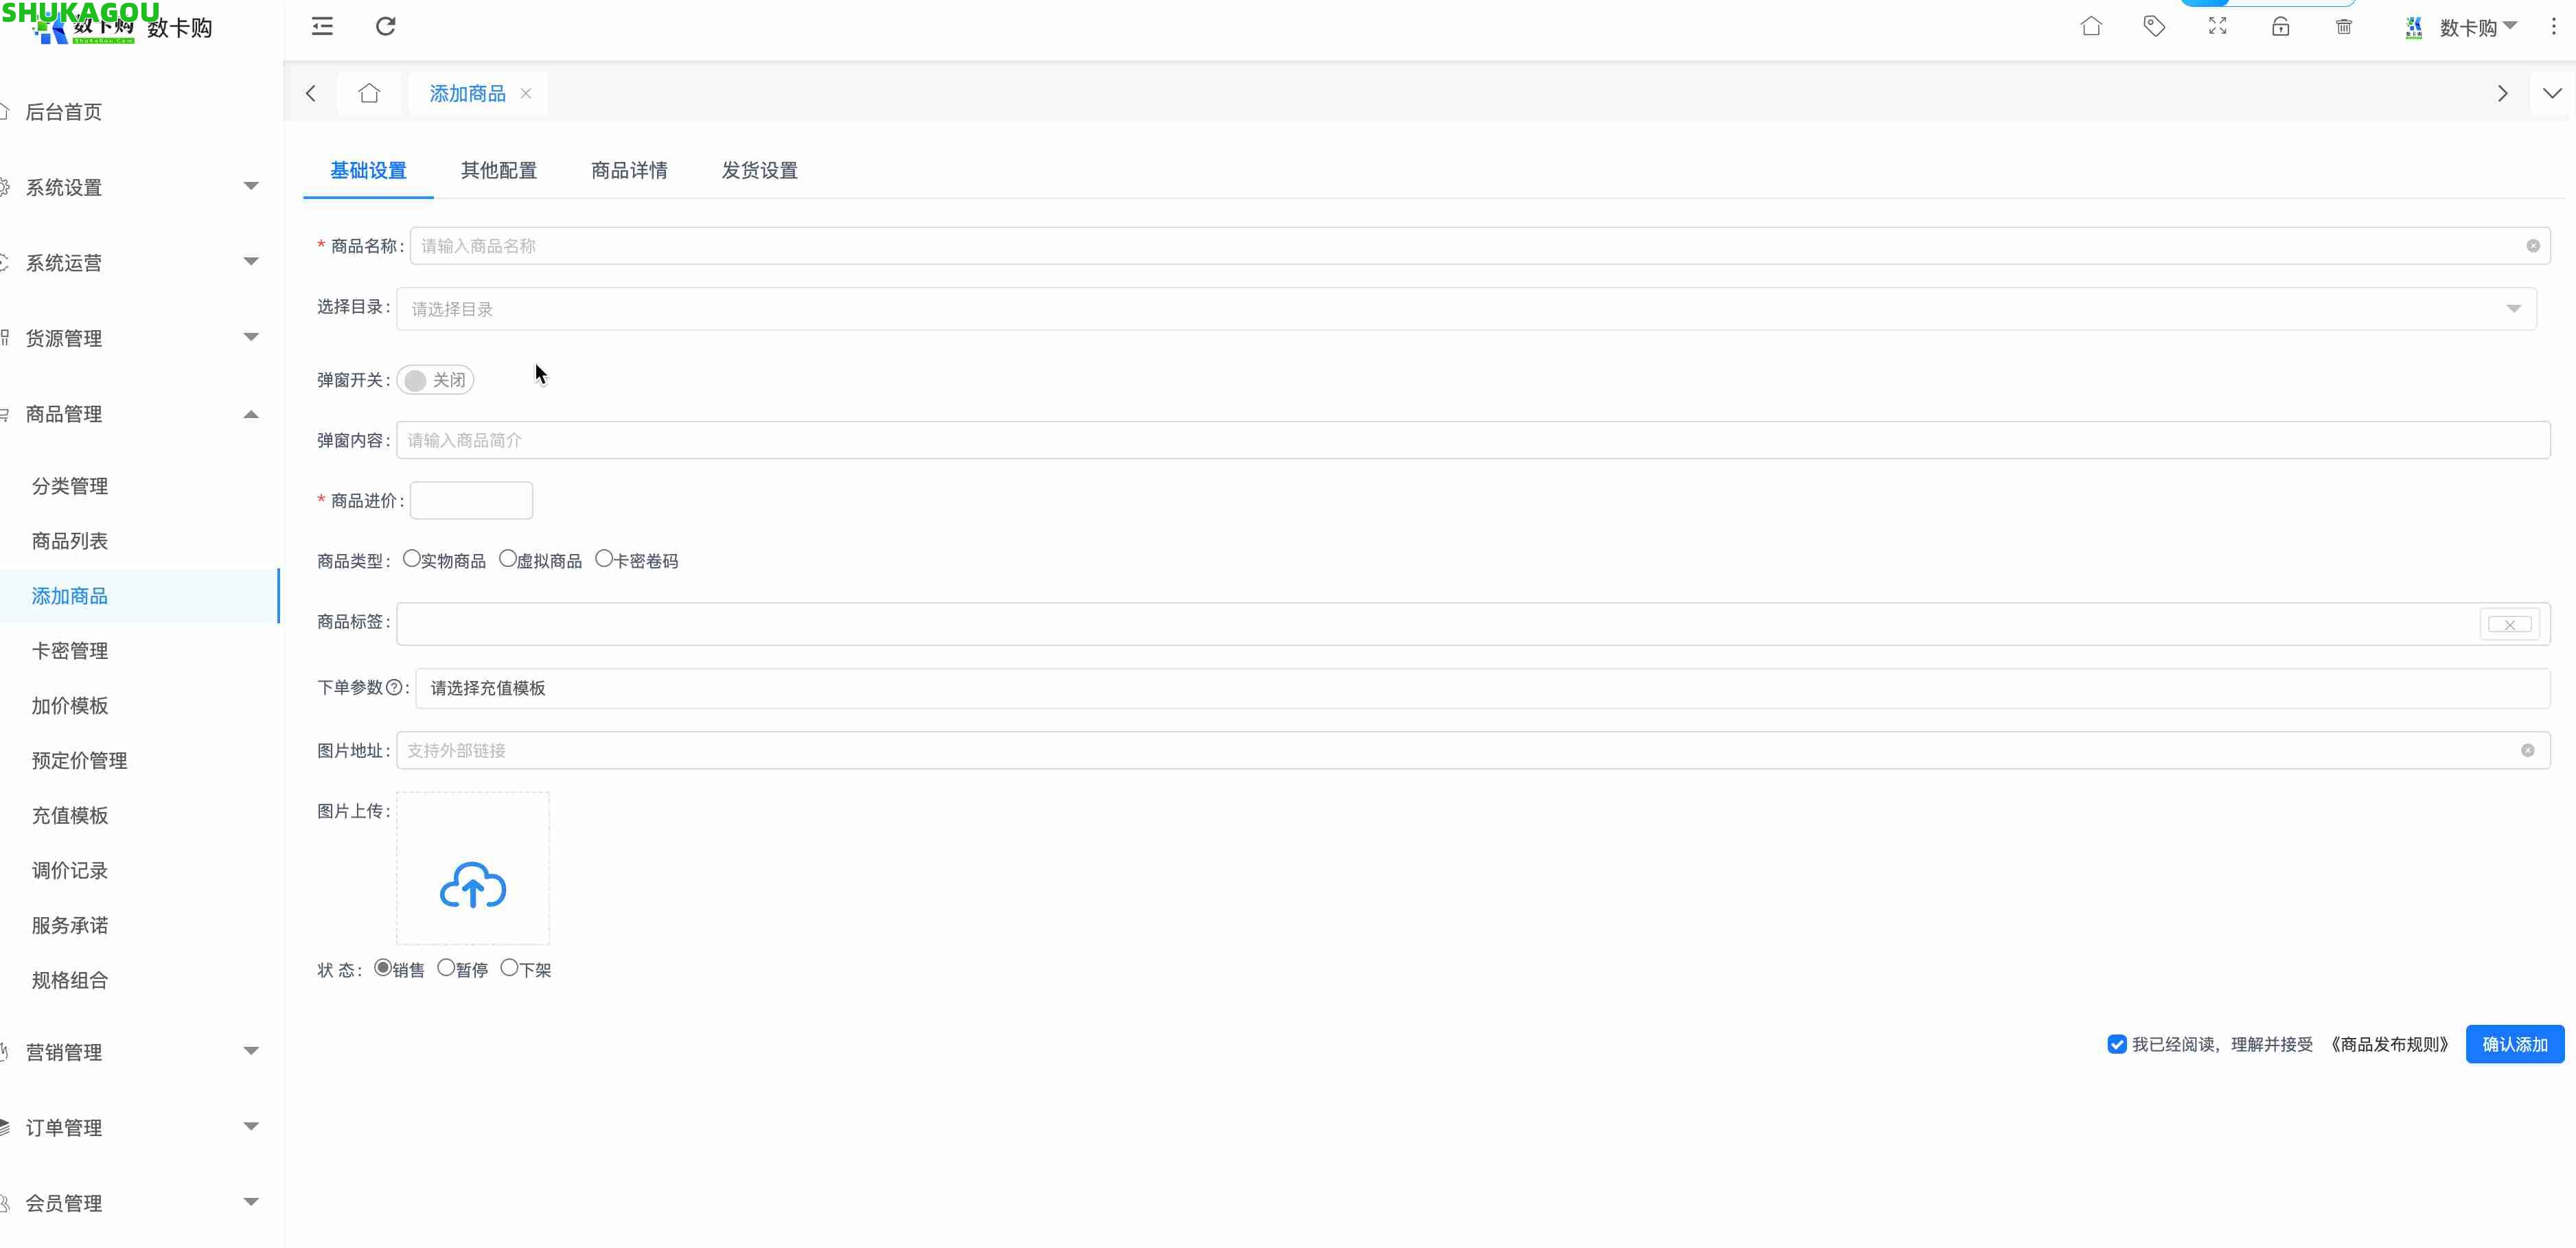The image size is (2576, 1248).
Task: Select the 下架 status radio button
Action: (509, 967)
